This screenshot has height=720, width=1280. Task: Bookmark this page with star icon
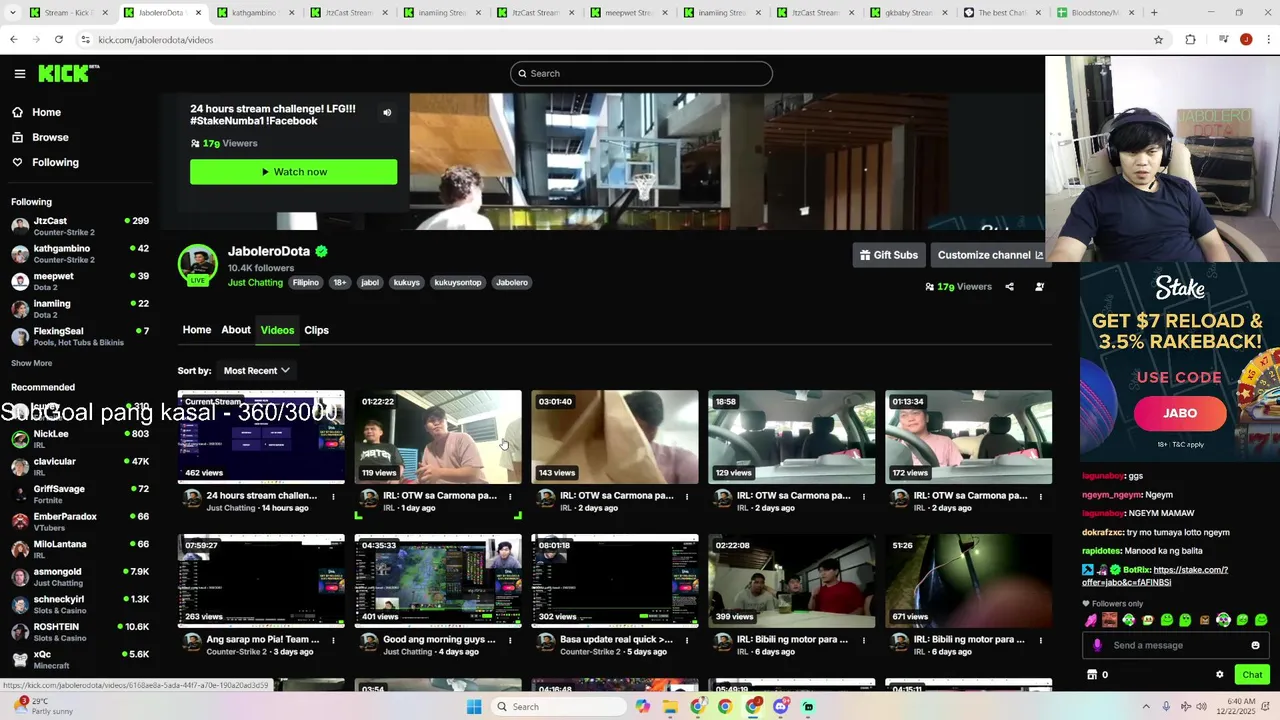(x=1158, y=40)
